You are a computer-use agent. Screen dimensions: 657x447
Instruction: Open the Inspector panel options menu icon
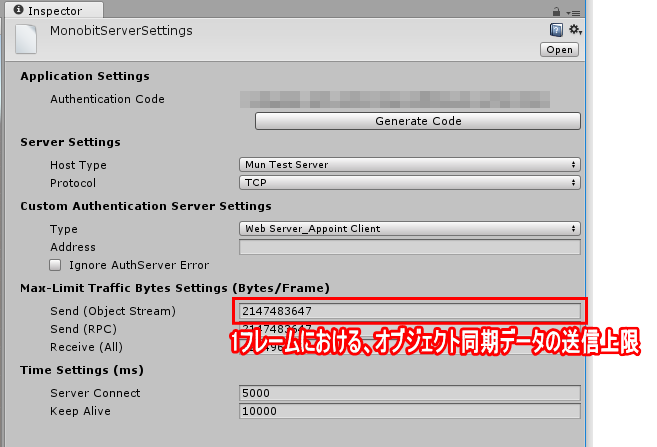tap(574, 13)
